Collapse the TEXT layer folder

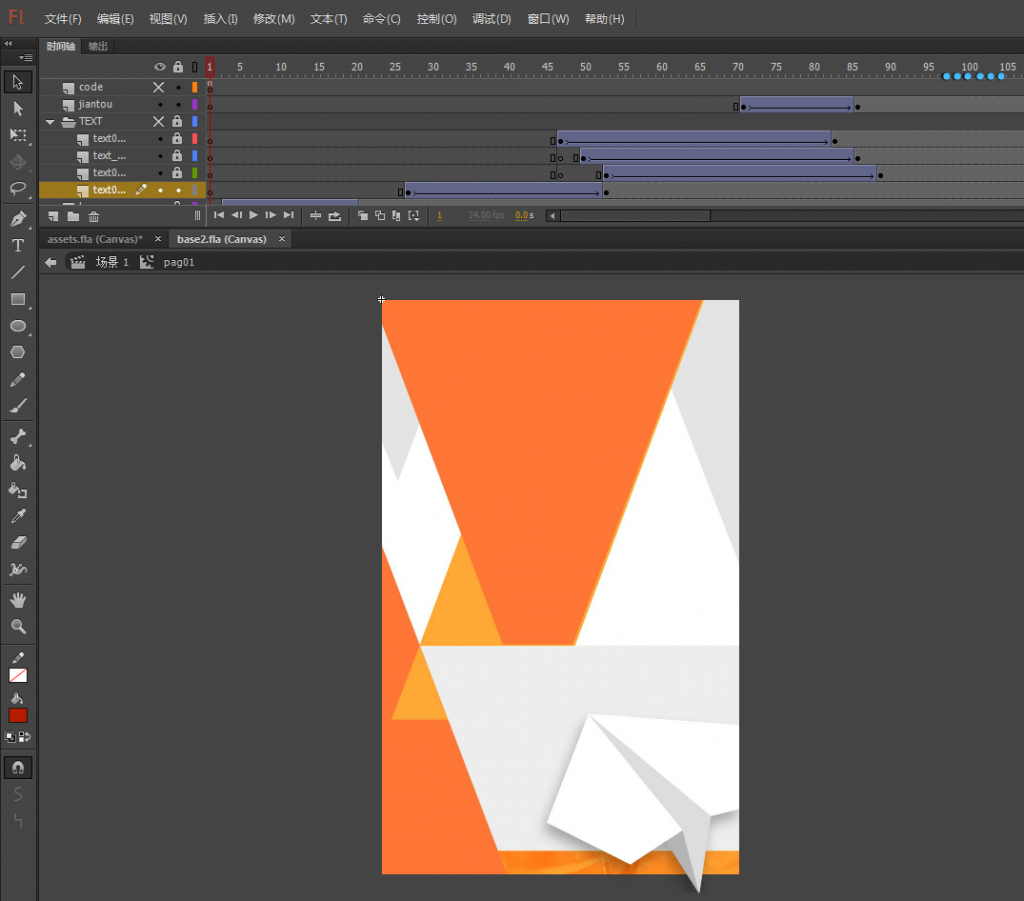[48, 121]
